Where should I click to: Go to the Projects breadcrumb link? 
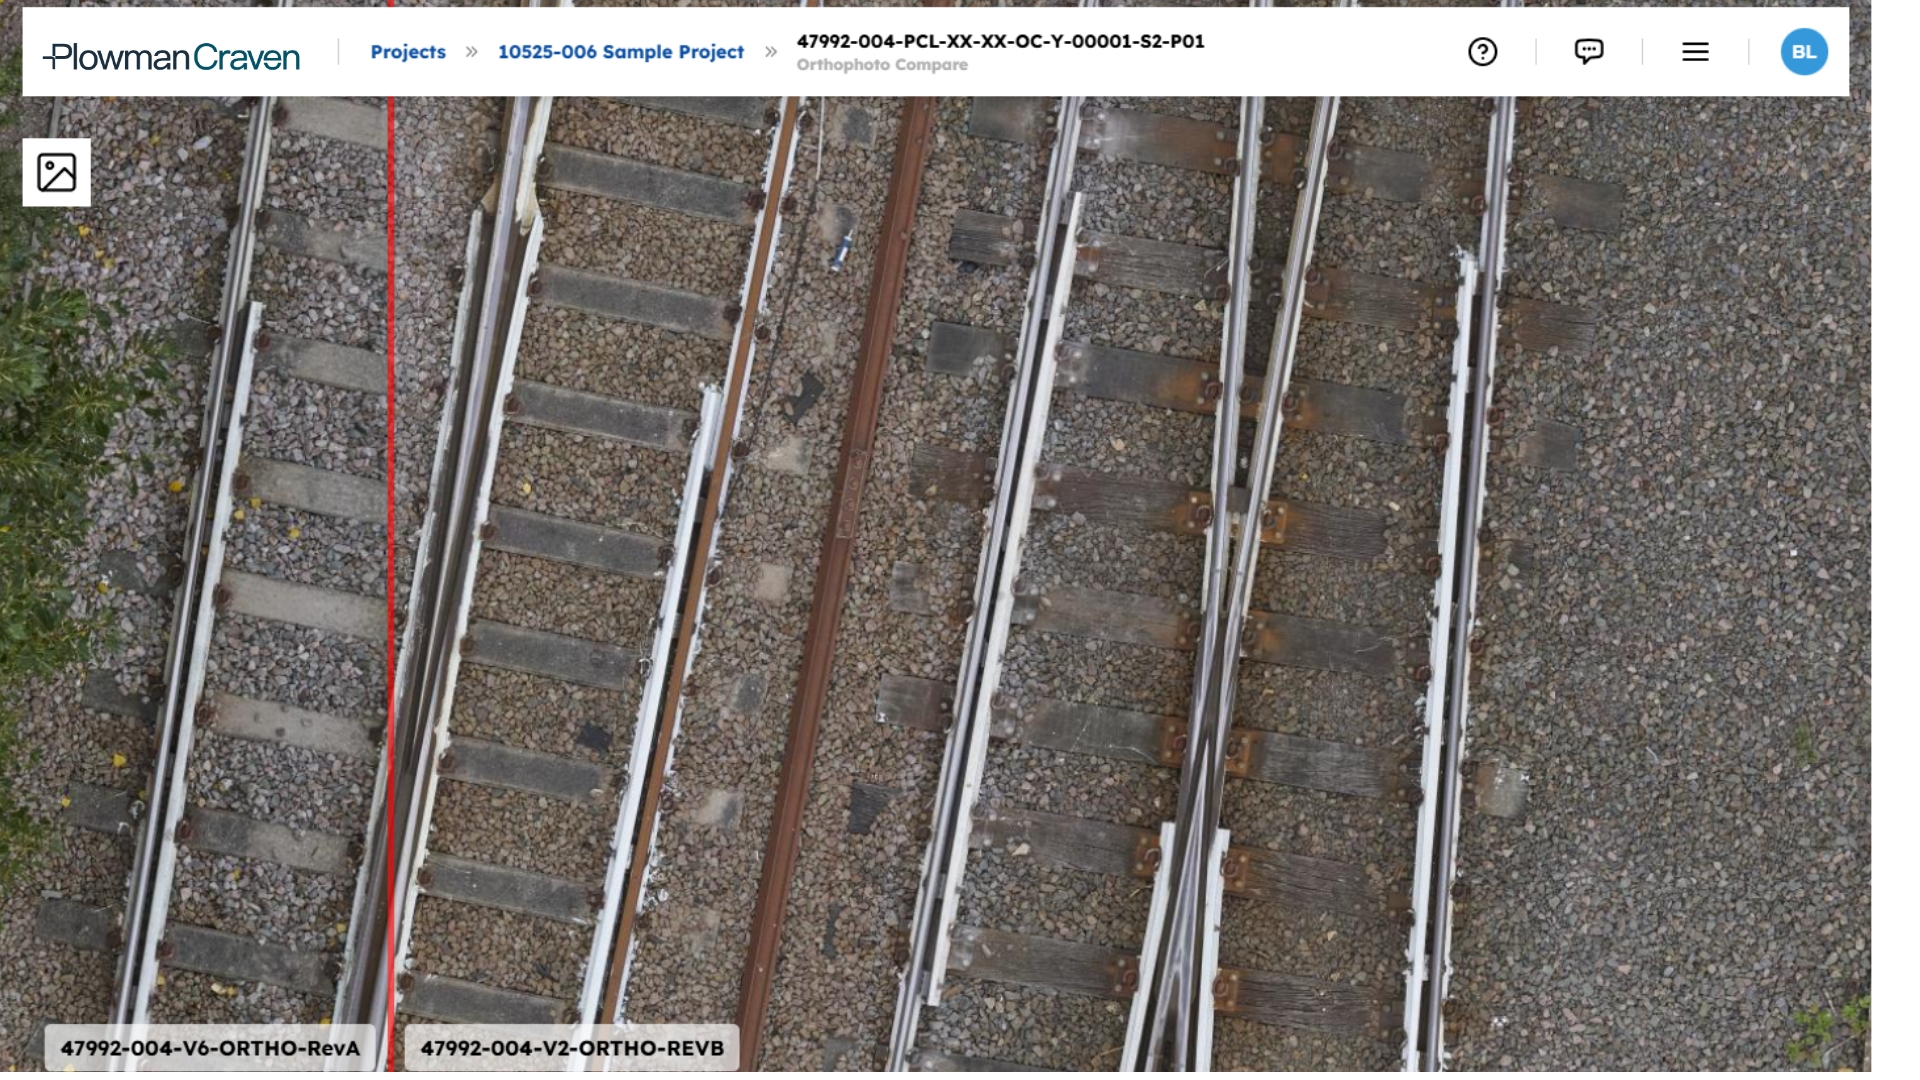point(408,52)
